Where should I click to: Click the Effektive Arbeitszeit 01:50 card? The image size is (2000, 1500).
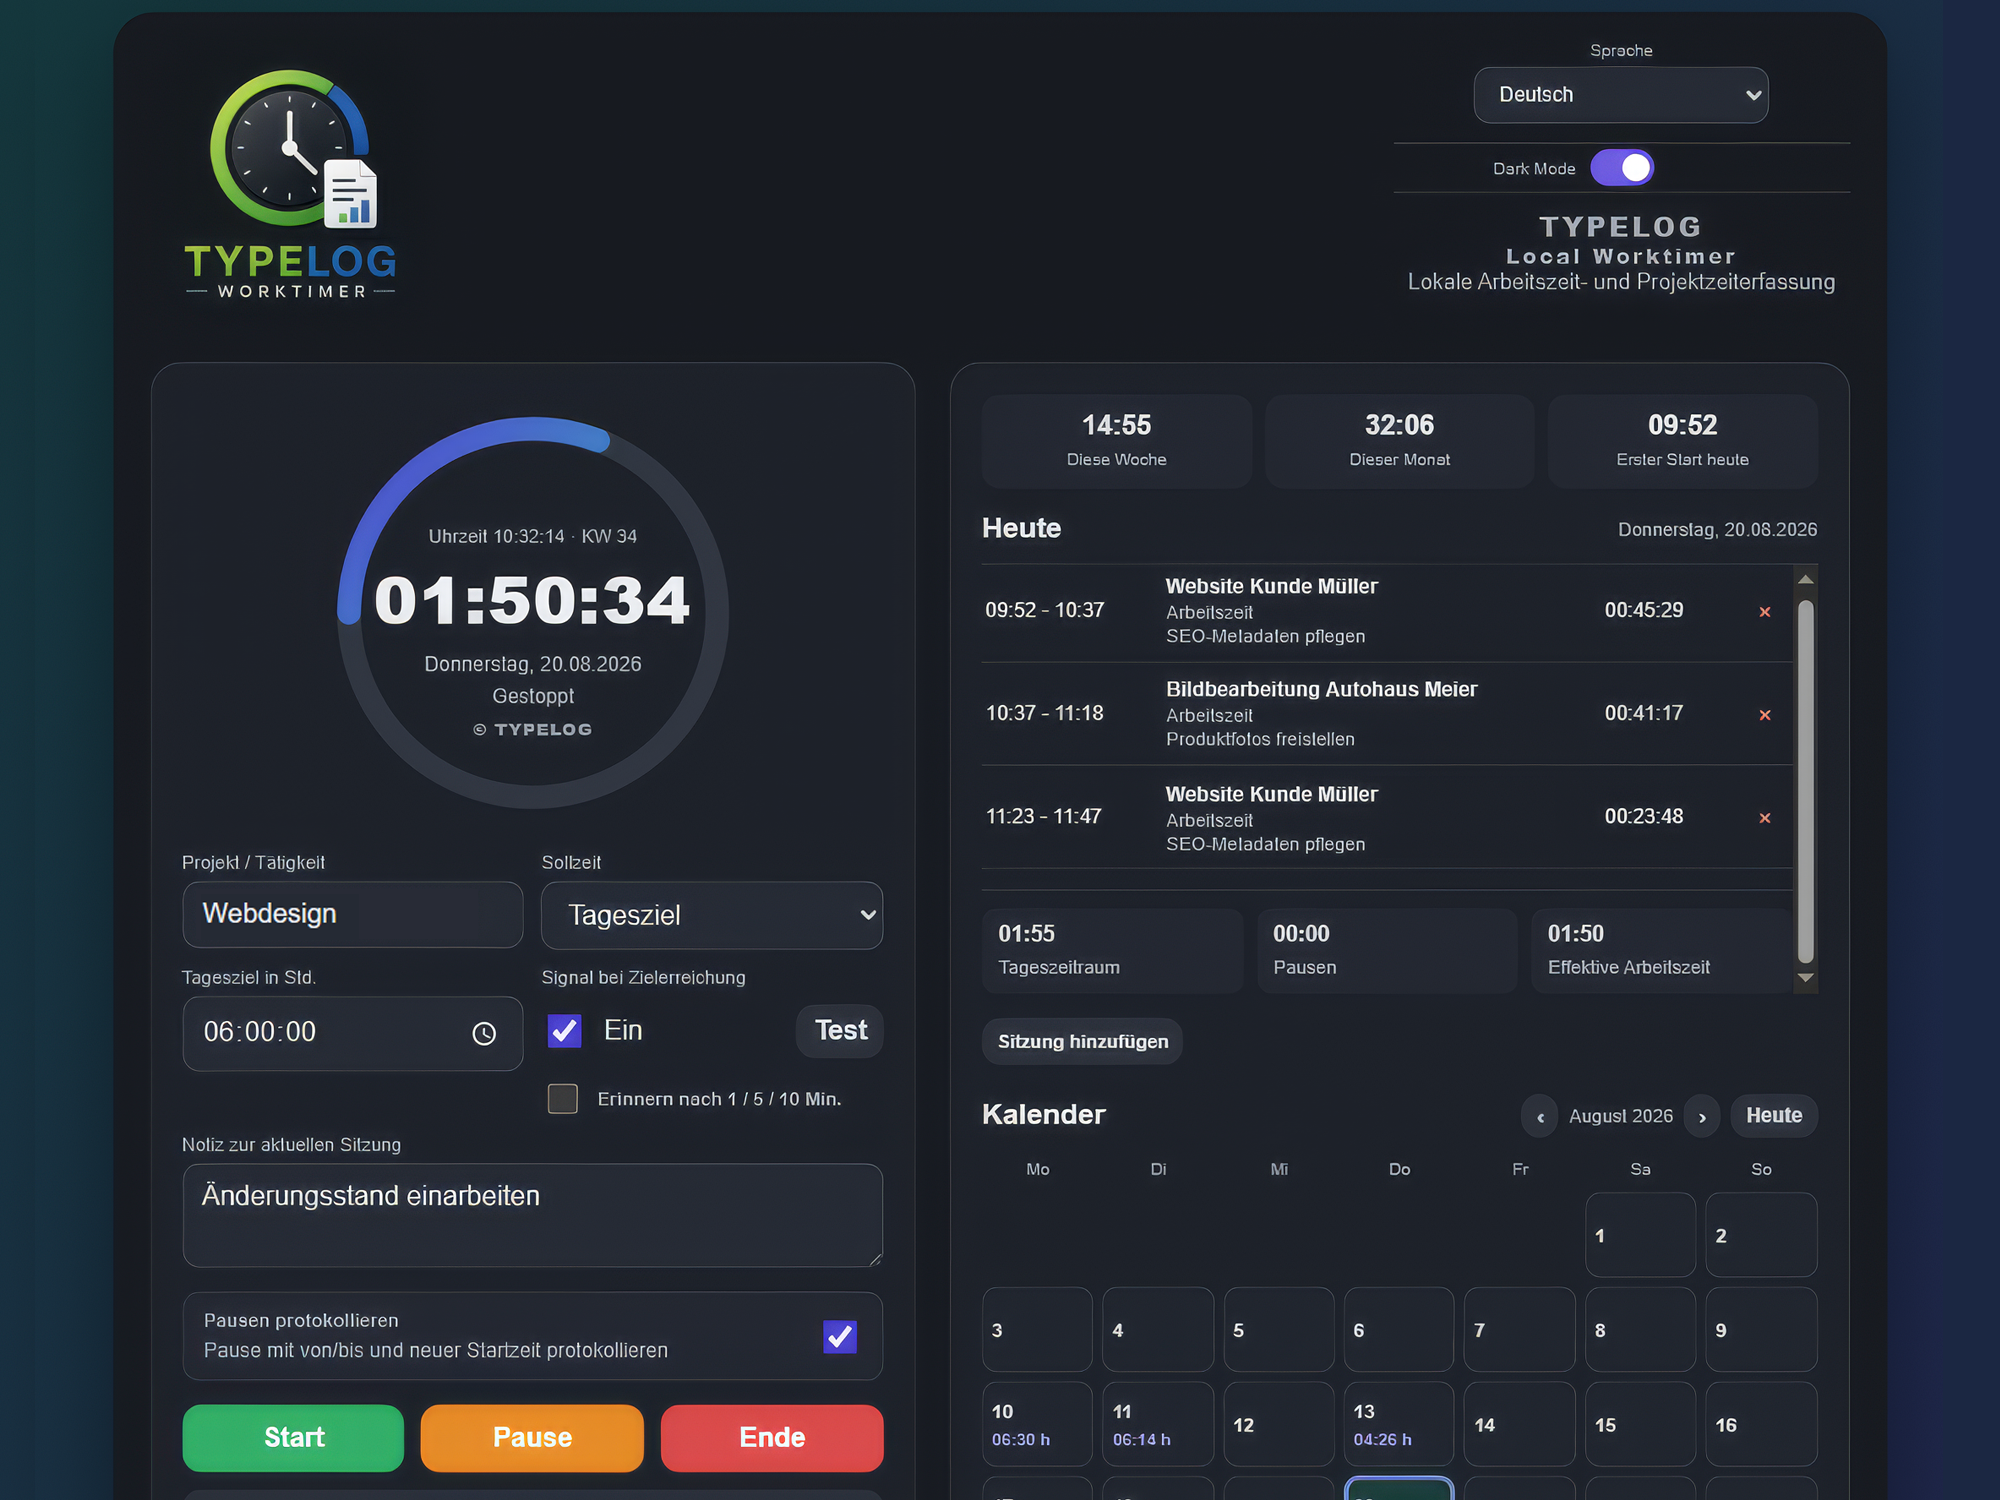[1661, 951]
